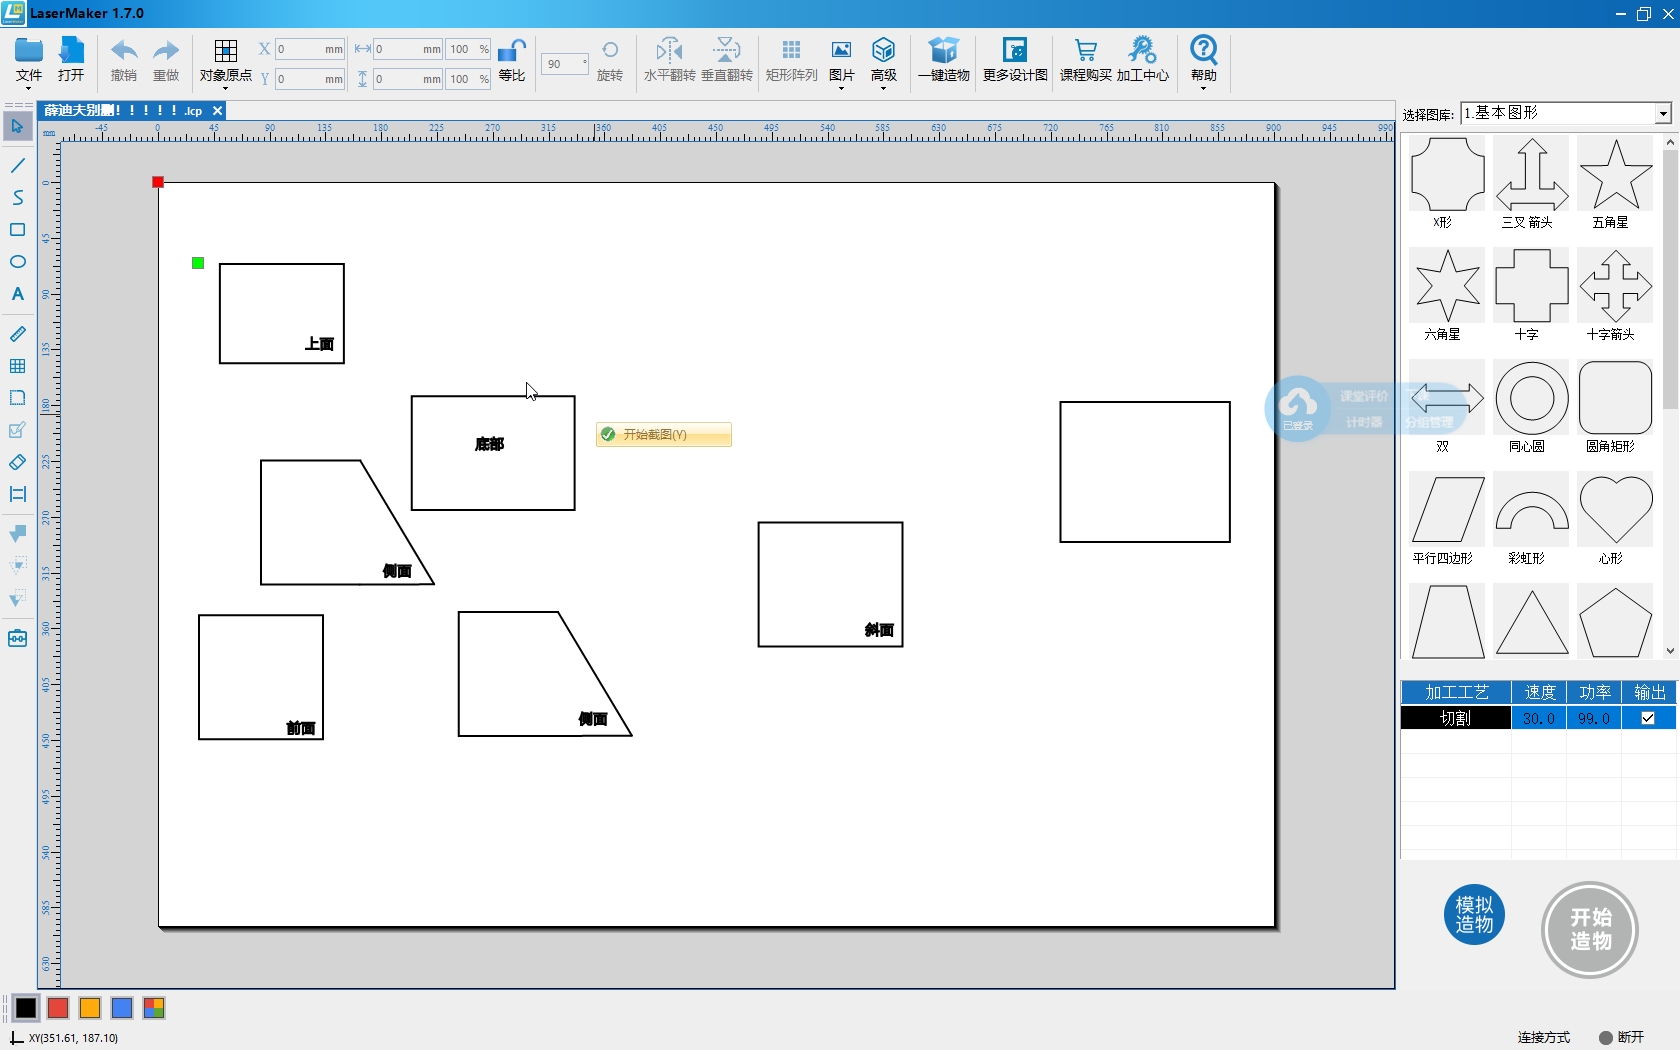Select the rectangle drawing tool

pos(17,230)
